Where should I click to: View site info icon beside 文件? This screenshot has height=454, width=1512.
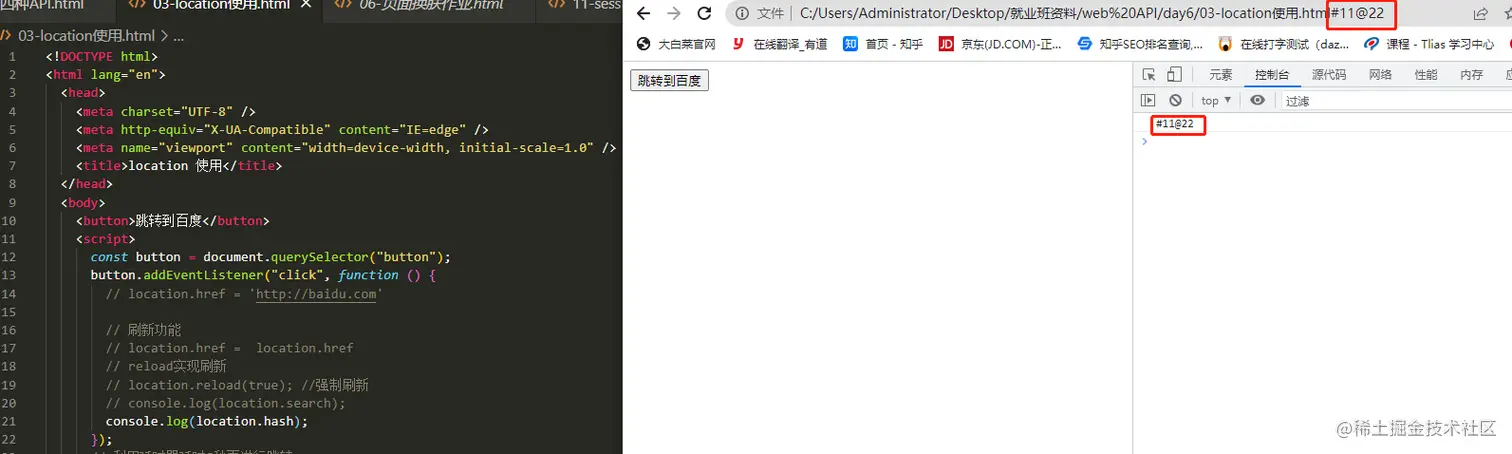click(x=742, y=14)
